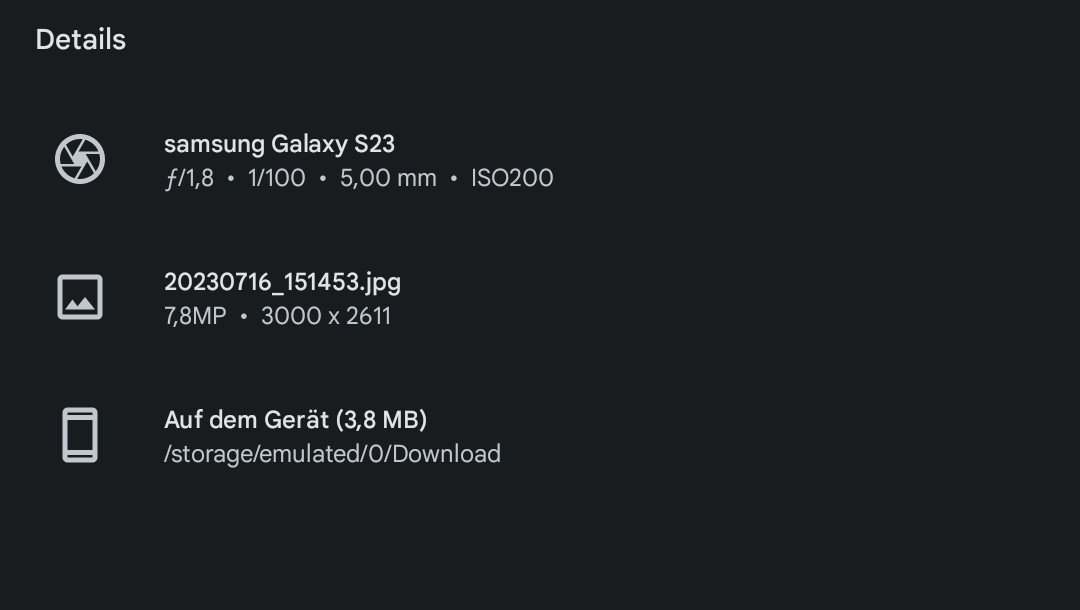Viewport: 1080px width, 610px height.
Task: Click the bullet between 7,8MP and resolution
Action: (x=243, y=317)
